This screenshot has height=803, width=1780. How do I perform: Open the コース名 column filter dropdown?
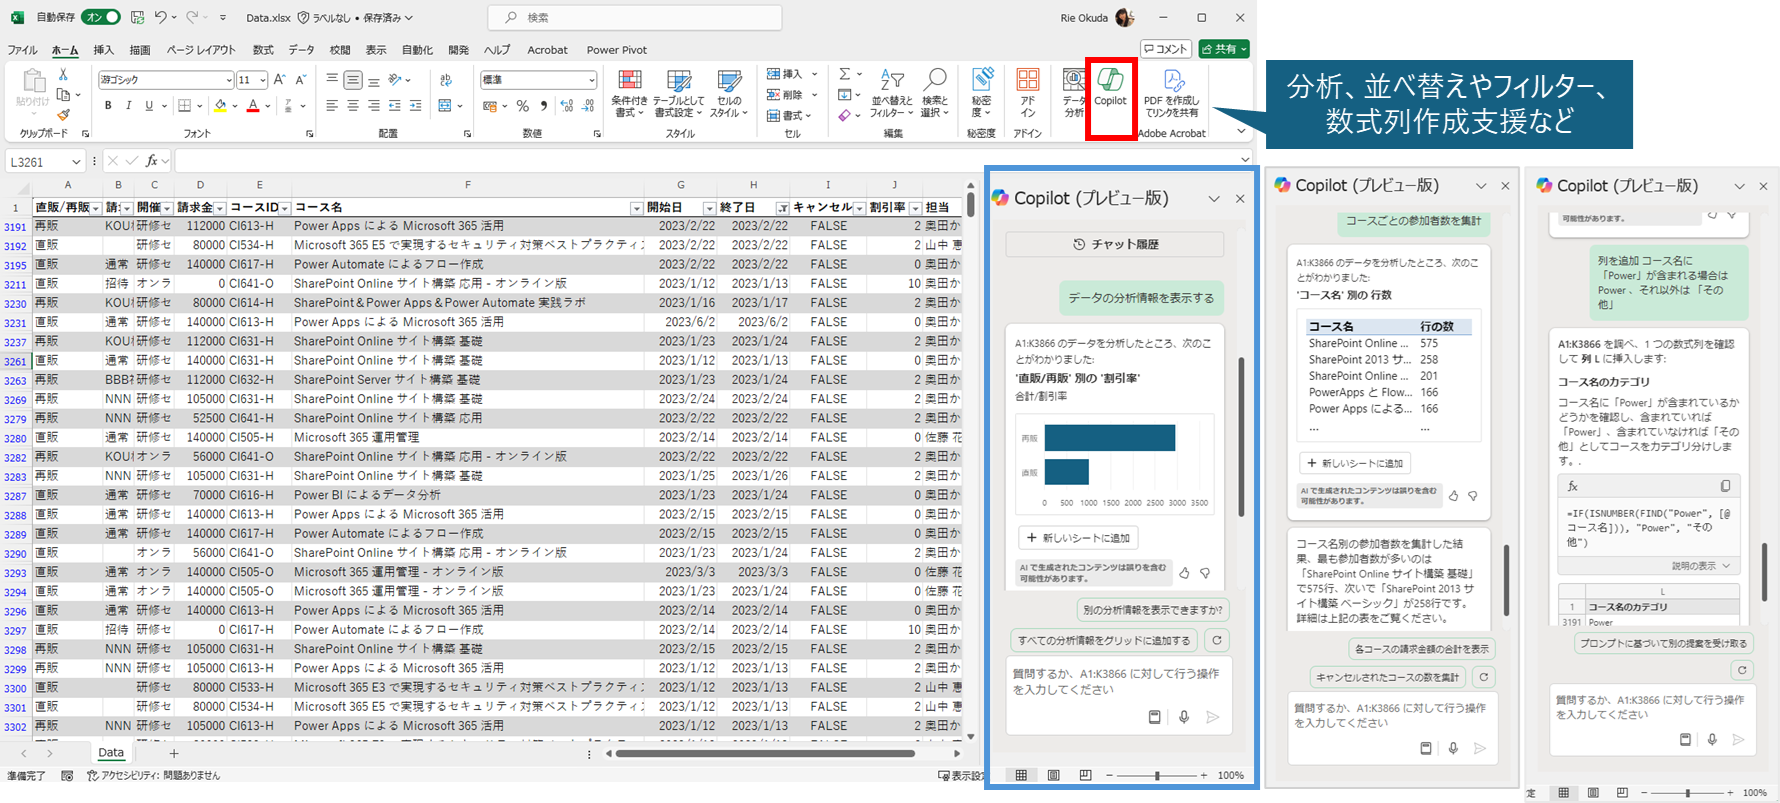click(636, 208)
